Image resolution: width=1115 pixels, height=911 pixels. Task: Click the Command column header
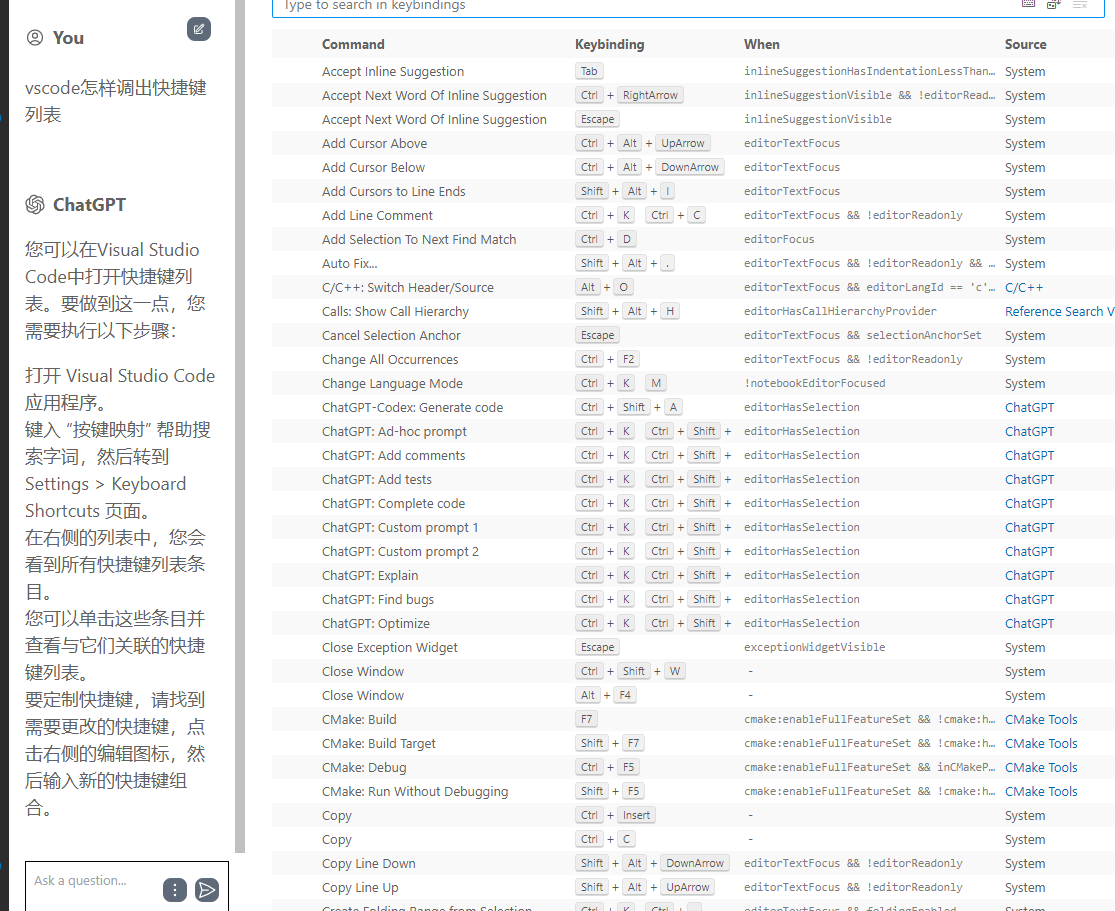(353, 44)
